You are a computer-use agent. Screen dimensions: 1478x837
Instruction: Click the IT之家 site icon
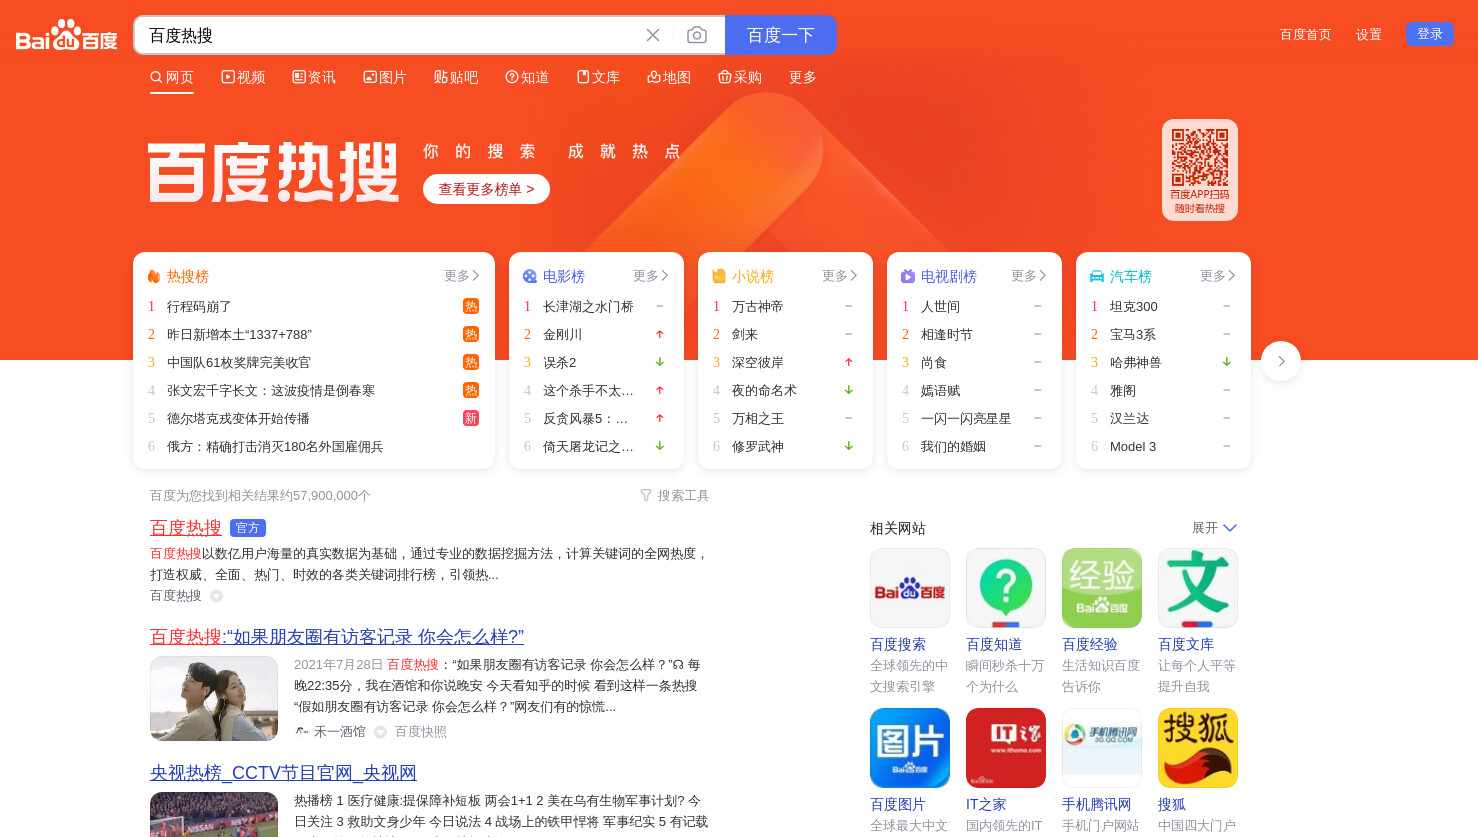[1006, 748]
